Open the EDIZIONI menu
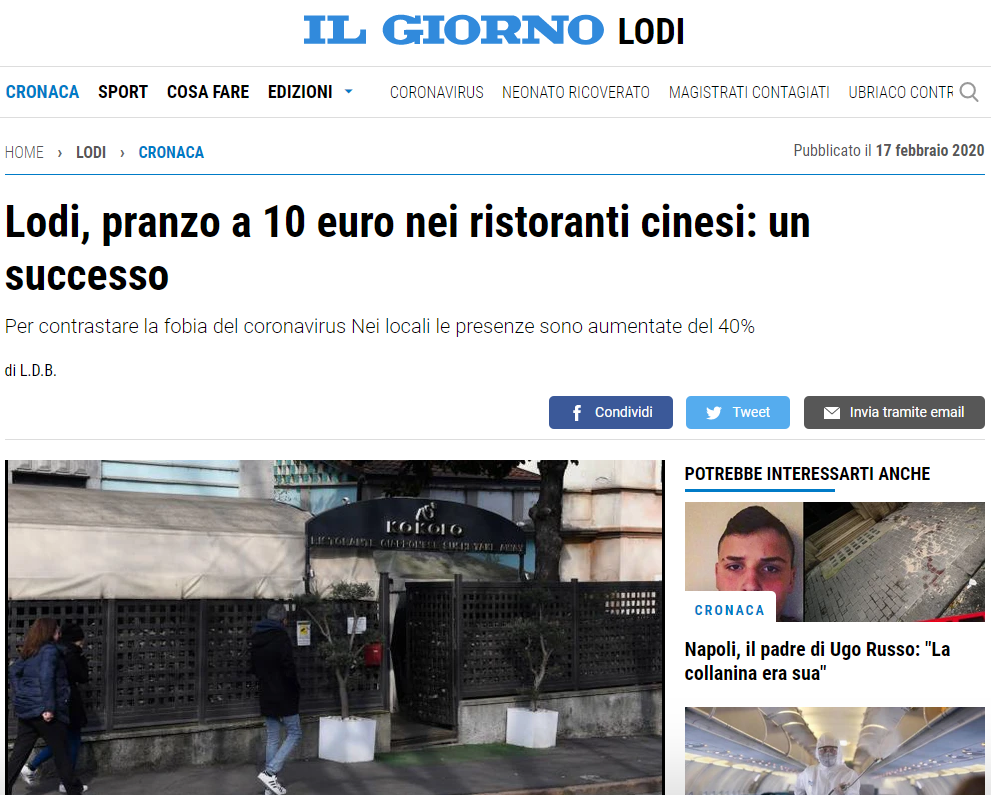 (300, 92)
